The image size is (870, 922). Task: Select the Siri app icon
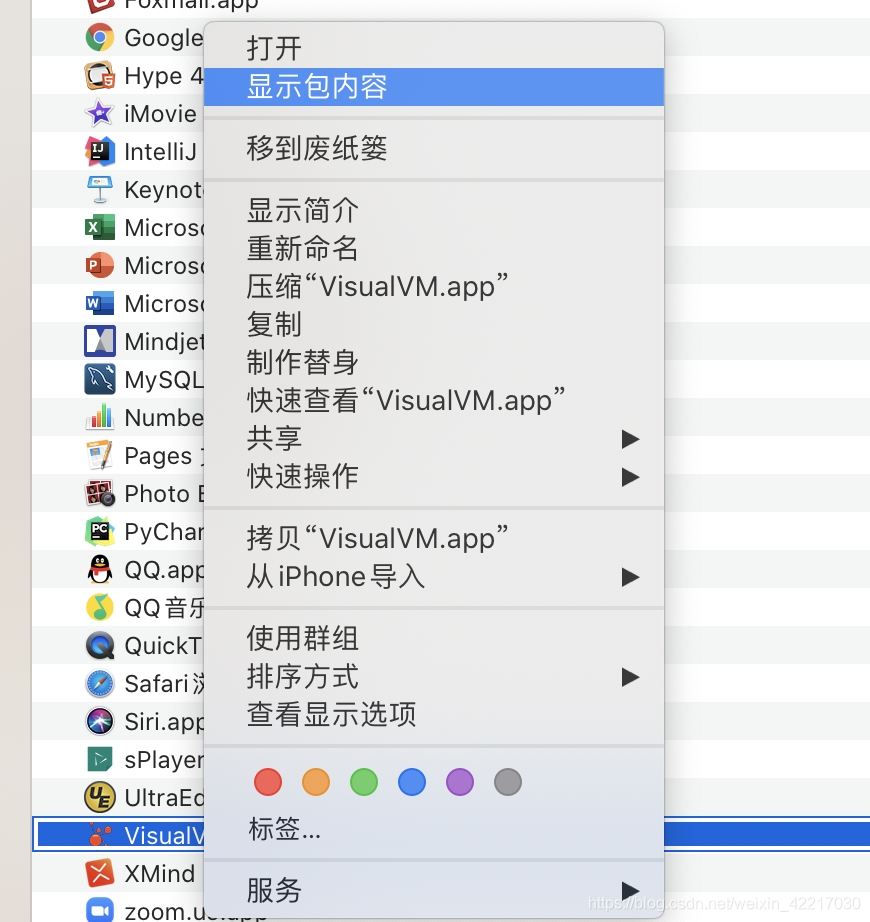tap(100, 721)
